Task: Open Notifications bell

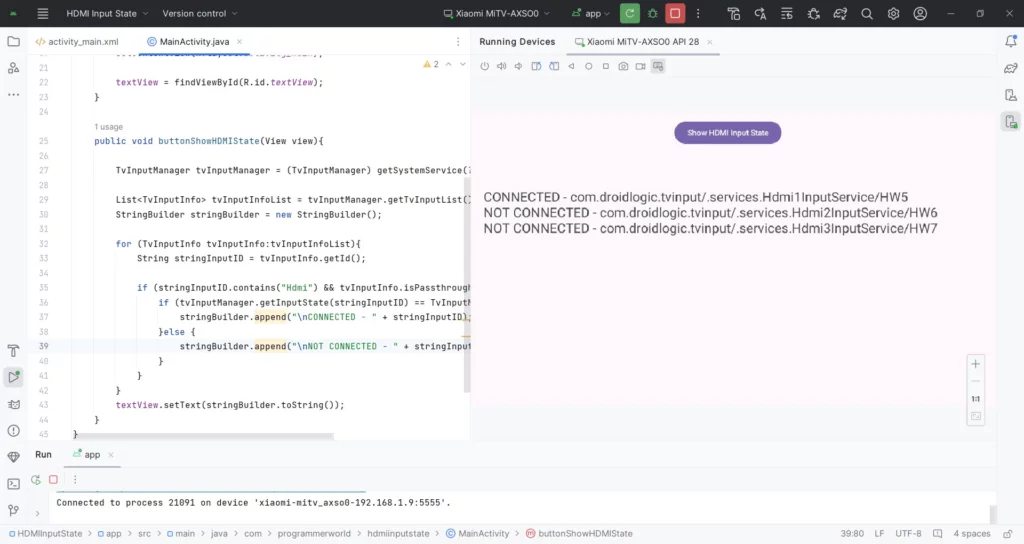Action: [1011, 41]
